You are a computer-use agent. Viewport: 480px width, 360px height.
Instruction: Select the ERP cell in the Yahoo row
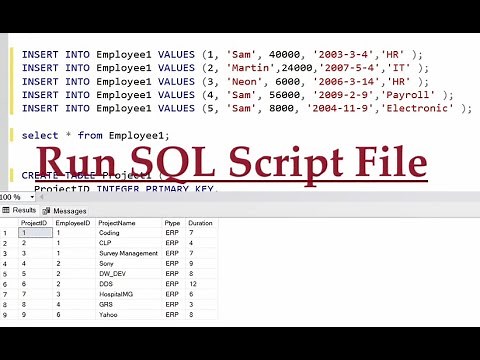pos(173,315)
